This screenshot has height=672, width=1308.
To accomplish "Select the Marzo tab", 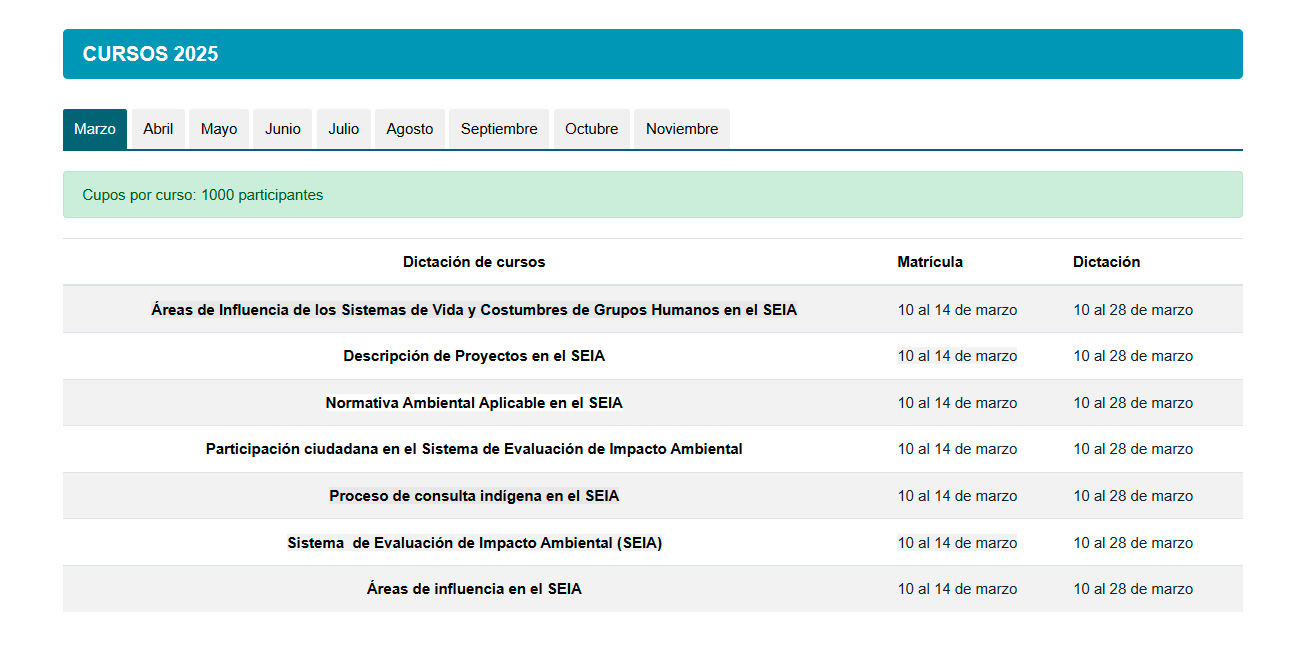I will coord(95,129).
